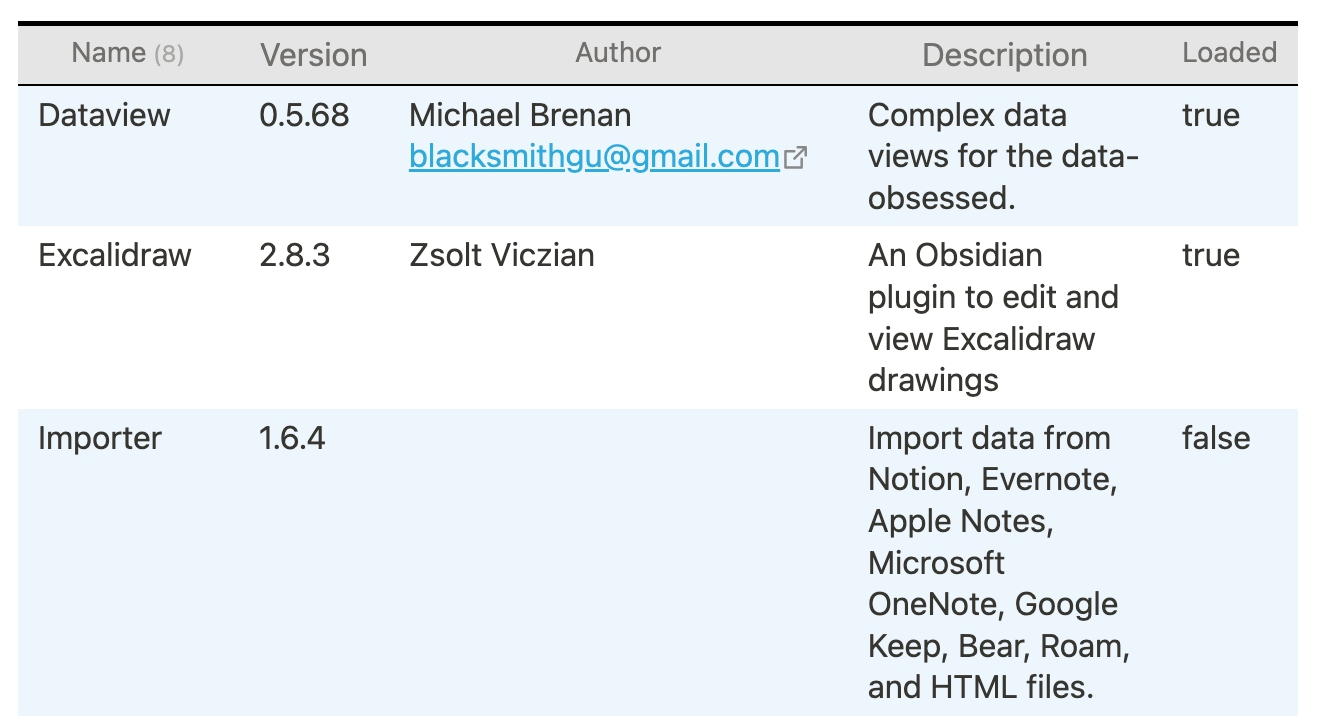Click the Excalidraw plugin name cell
1328x722 pixels.
tap(115, 255)
